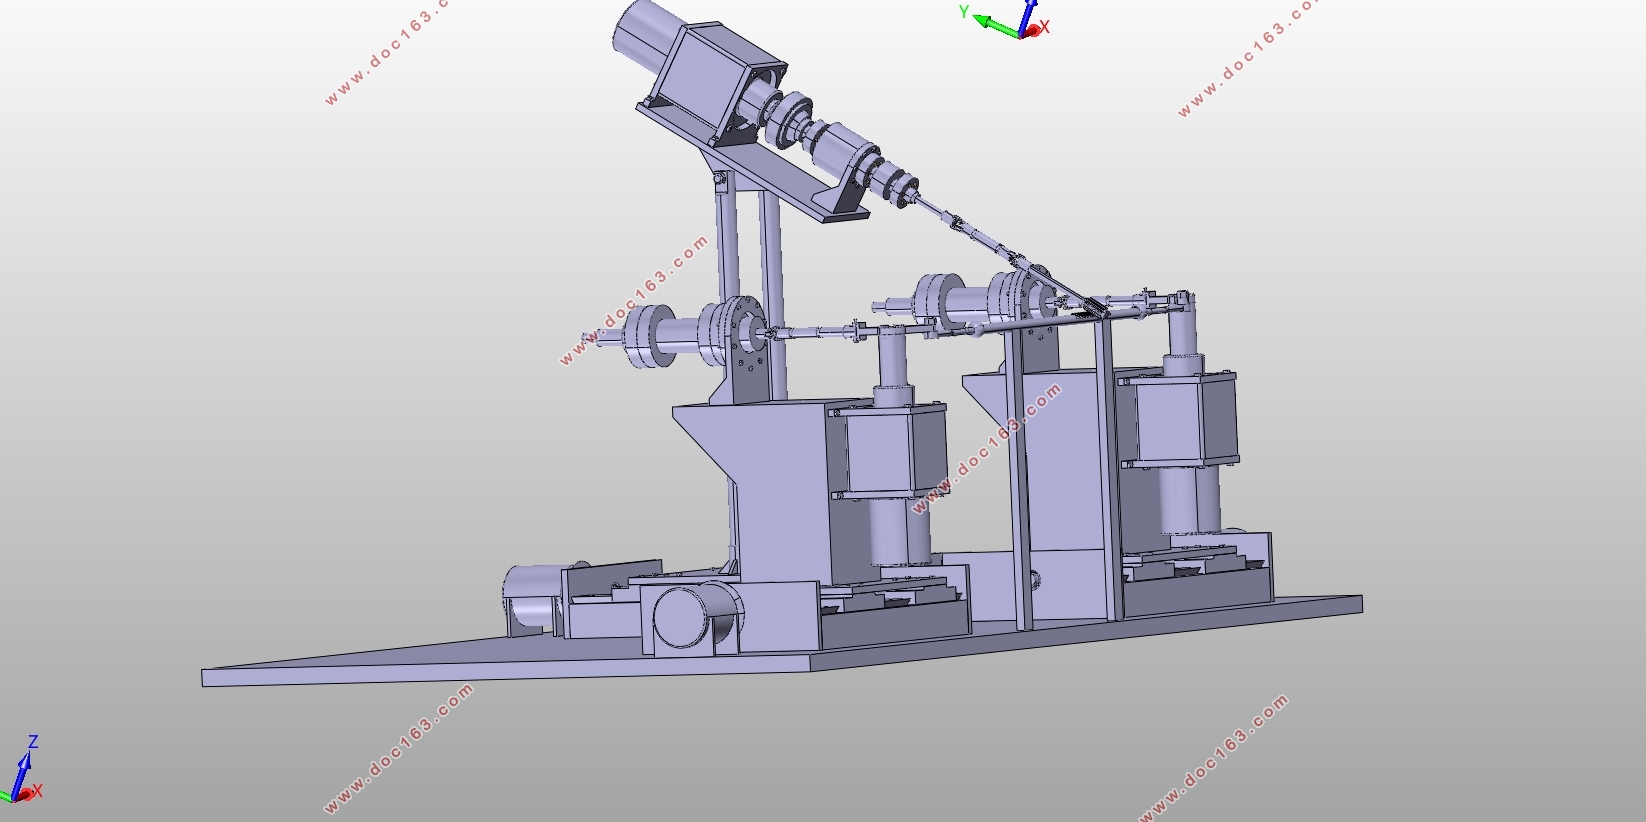
Task: Pick the tall right frame post
Action: click(x=1104, y=468)
